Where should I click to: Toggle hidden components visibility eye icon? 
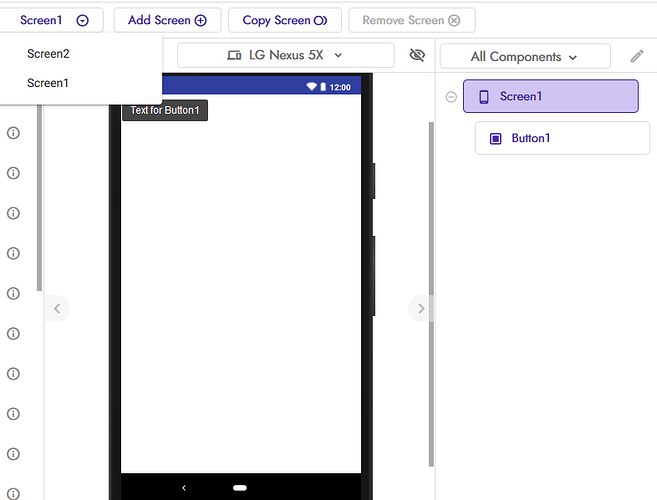coord(417,55)
